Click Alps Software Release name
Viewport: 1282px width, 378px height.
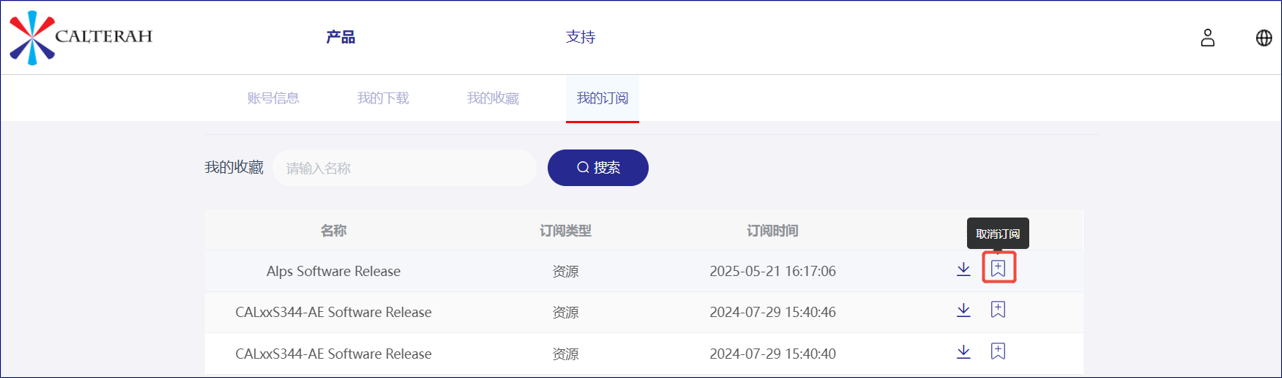point(333,271)
